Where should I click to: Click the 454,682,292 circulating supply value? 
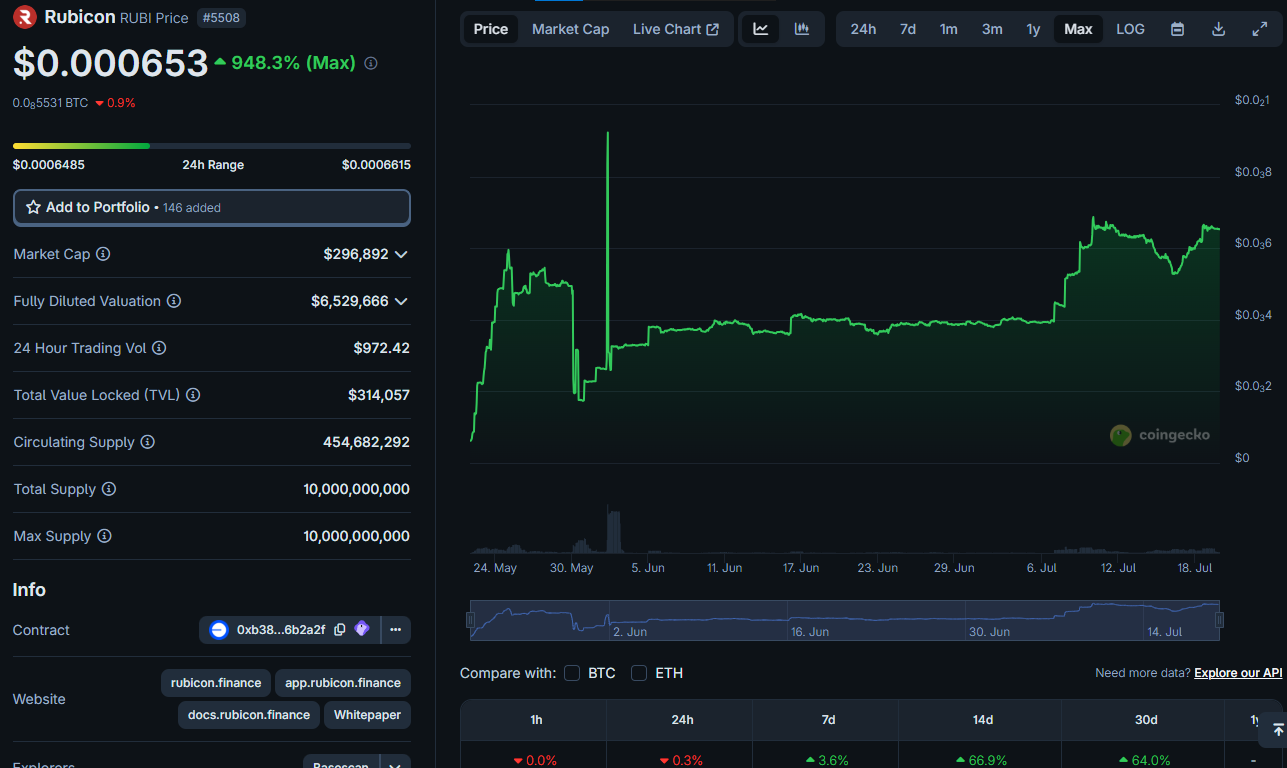coord(366,442)
